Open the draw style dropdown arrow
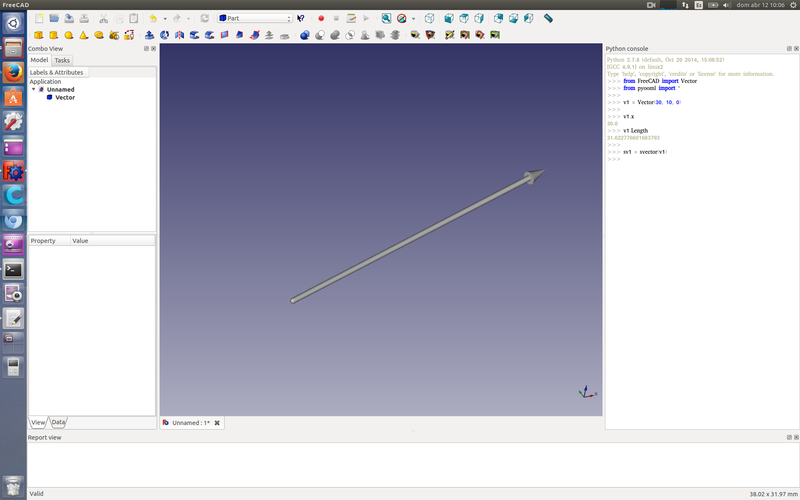Screen dimensions: 800x500 click(x=413, y=18)
